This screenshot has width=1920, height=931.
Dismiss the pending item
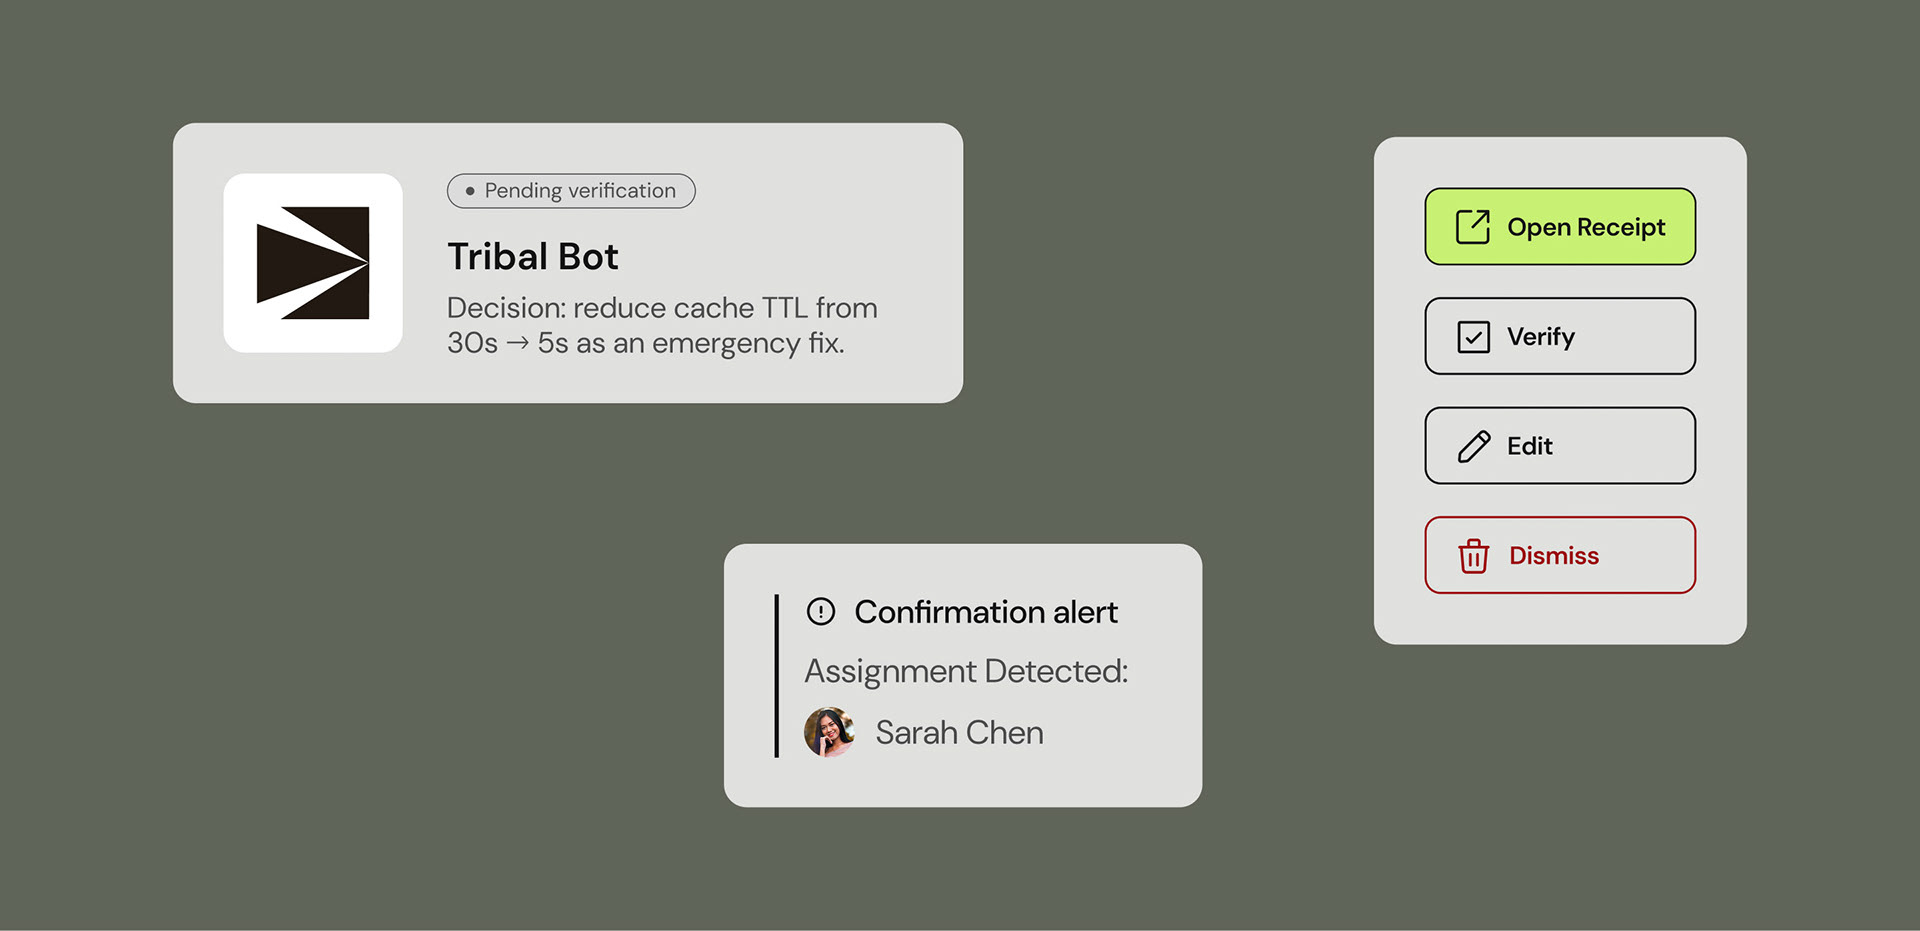[1560, 555]
